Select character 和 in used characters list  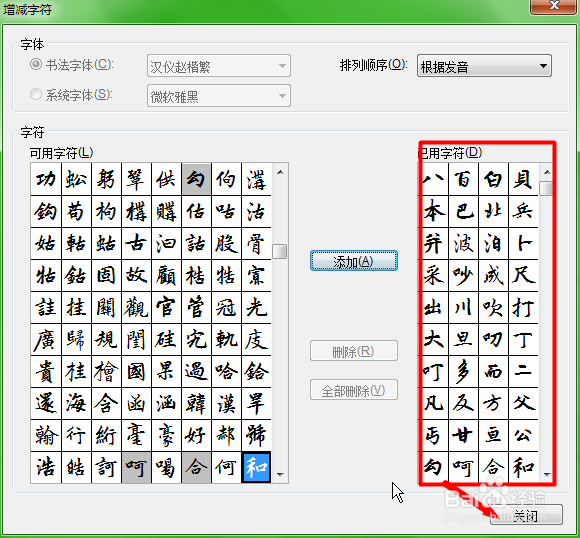523,467
